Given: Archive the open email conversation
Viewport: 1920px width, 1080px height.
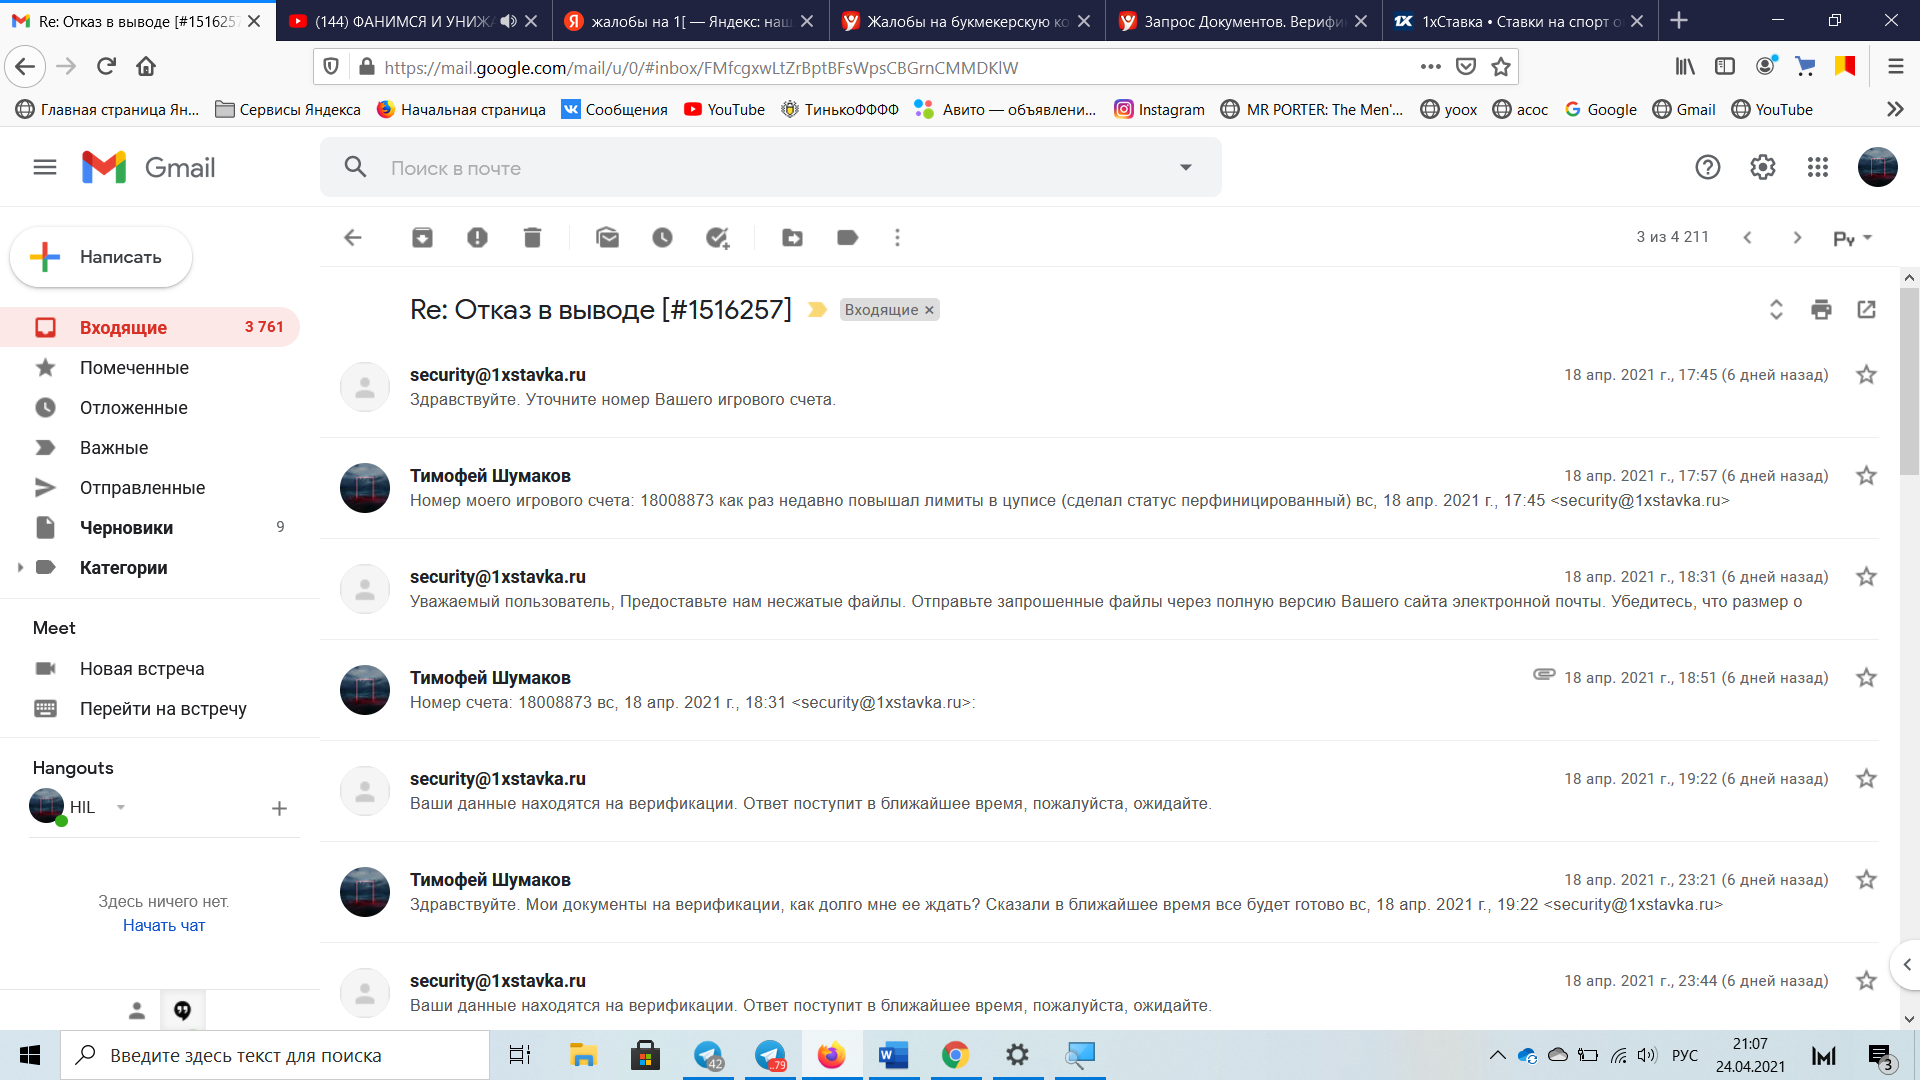Looking at the screenshot, I should click(x=422, y=238).
